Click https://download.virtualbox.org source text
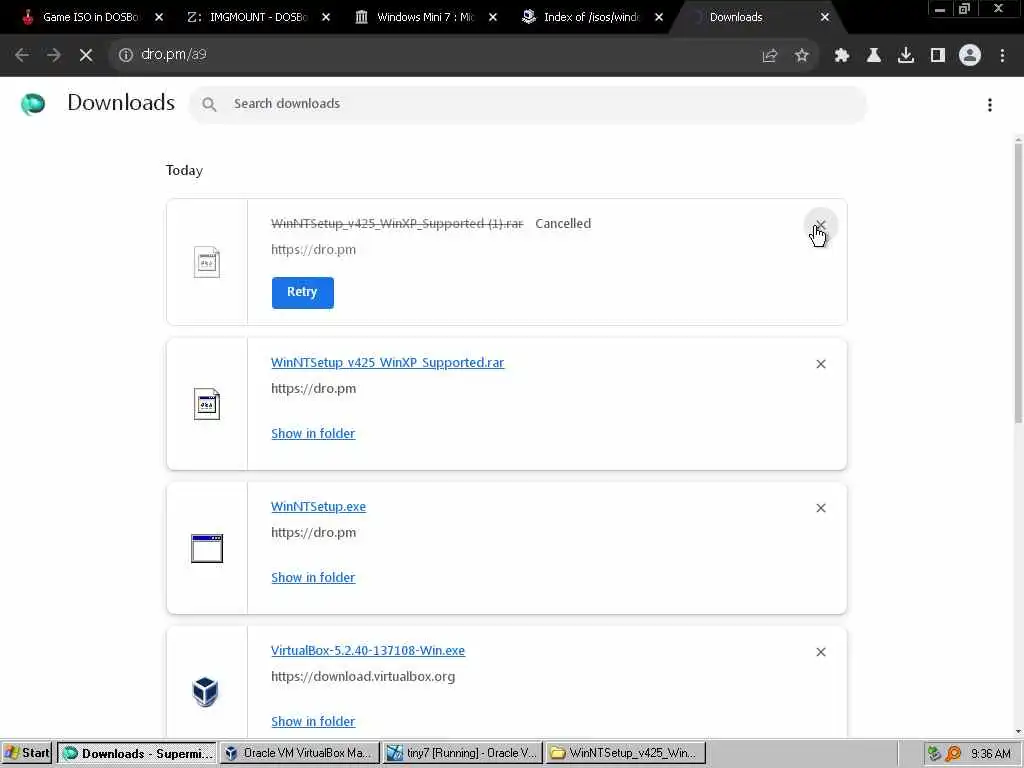 coord(363,677)
